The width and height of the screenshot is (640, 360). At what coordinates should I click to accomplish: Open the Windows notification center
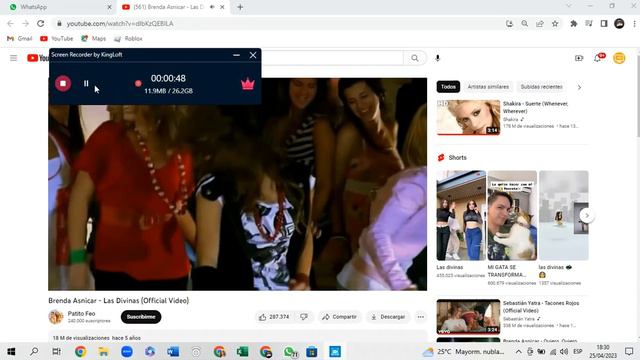629,351
